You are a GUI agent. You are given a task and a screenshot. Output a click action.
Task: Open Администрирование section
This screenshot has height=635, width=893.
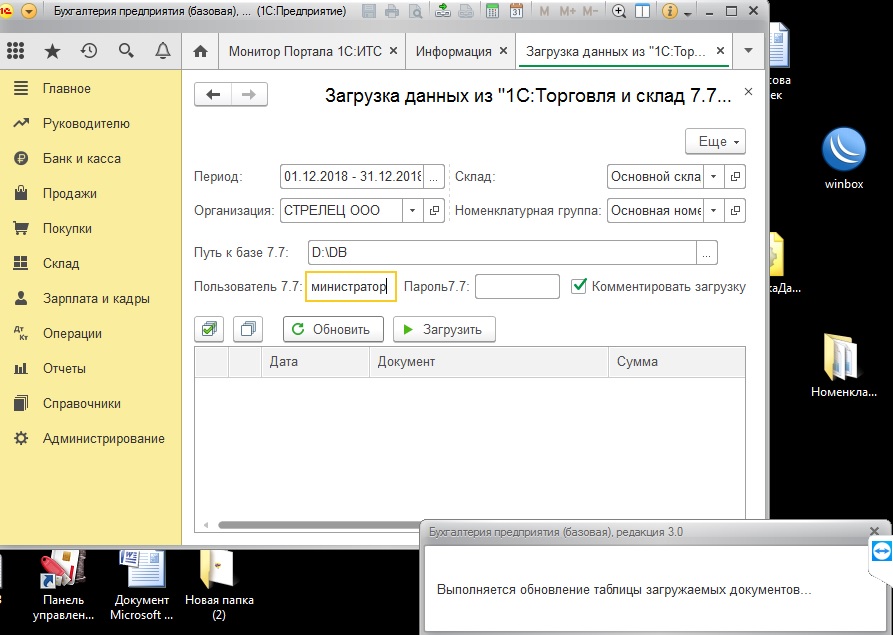91,439
